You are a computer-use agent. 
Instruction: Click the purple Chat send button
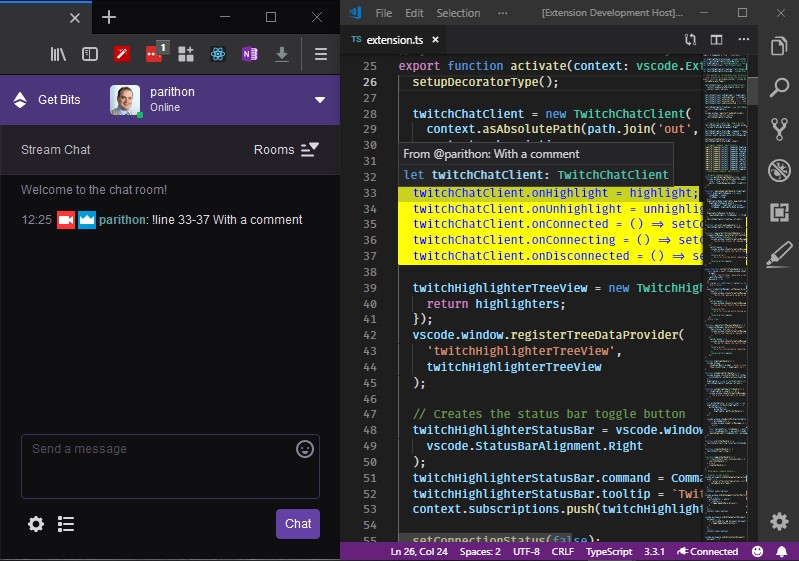(298, 524)
